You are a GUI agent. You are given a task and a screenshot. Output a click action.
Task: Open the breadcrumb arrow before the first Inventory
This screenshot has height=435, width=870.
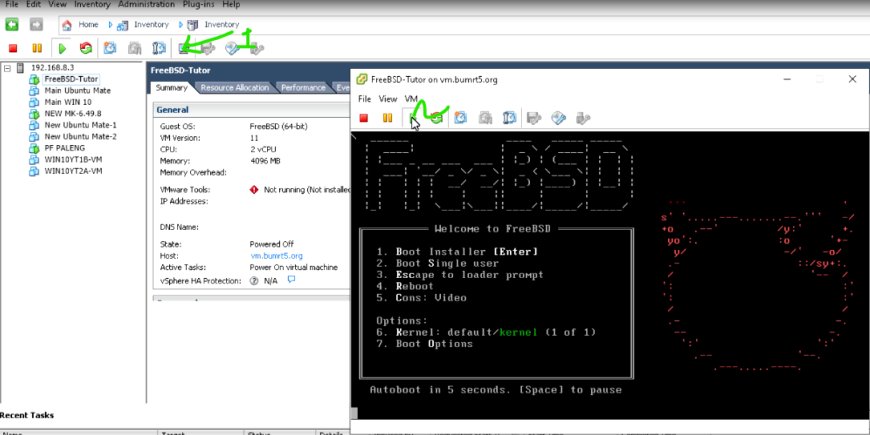click(x=110, y=24)
